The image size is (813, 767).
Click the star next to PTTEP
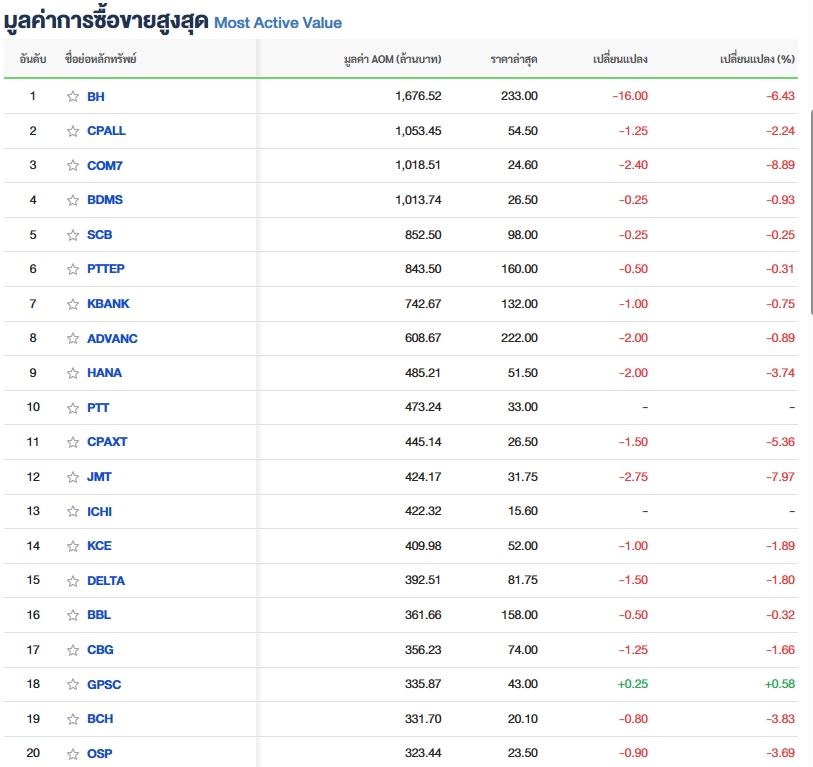pyautogui.click(x=73, y=269)
